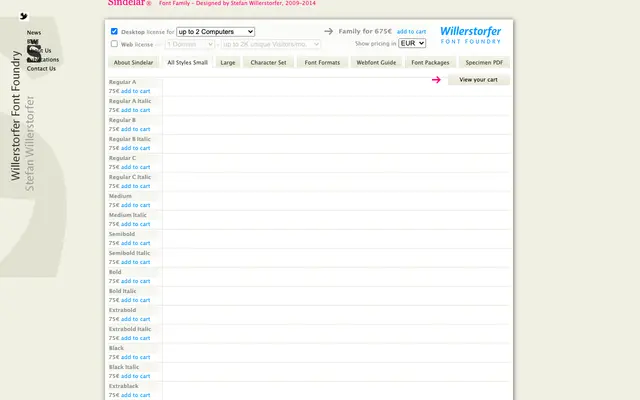Image resolution: width=640 pixels, height=400 pixels.
Task: Click the Willerstorfer Font Foundry logo
Action: pos(471,35)
